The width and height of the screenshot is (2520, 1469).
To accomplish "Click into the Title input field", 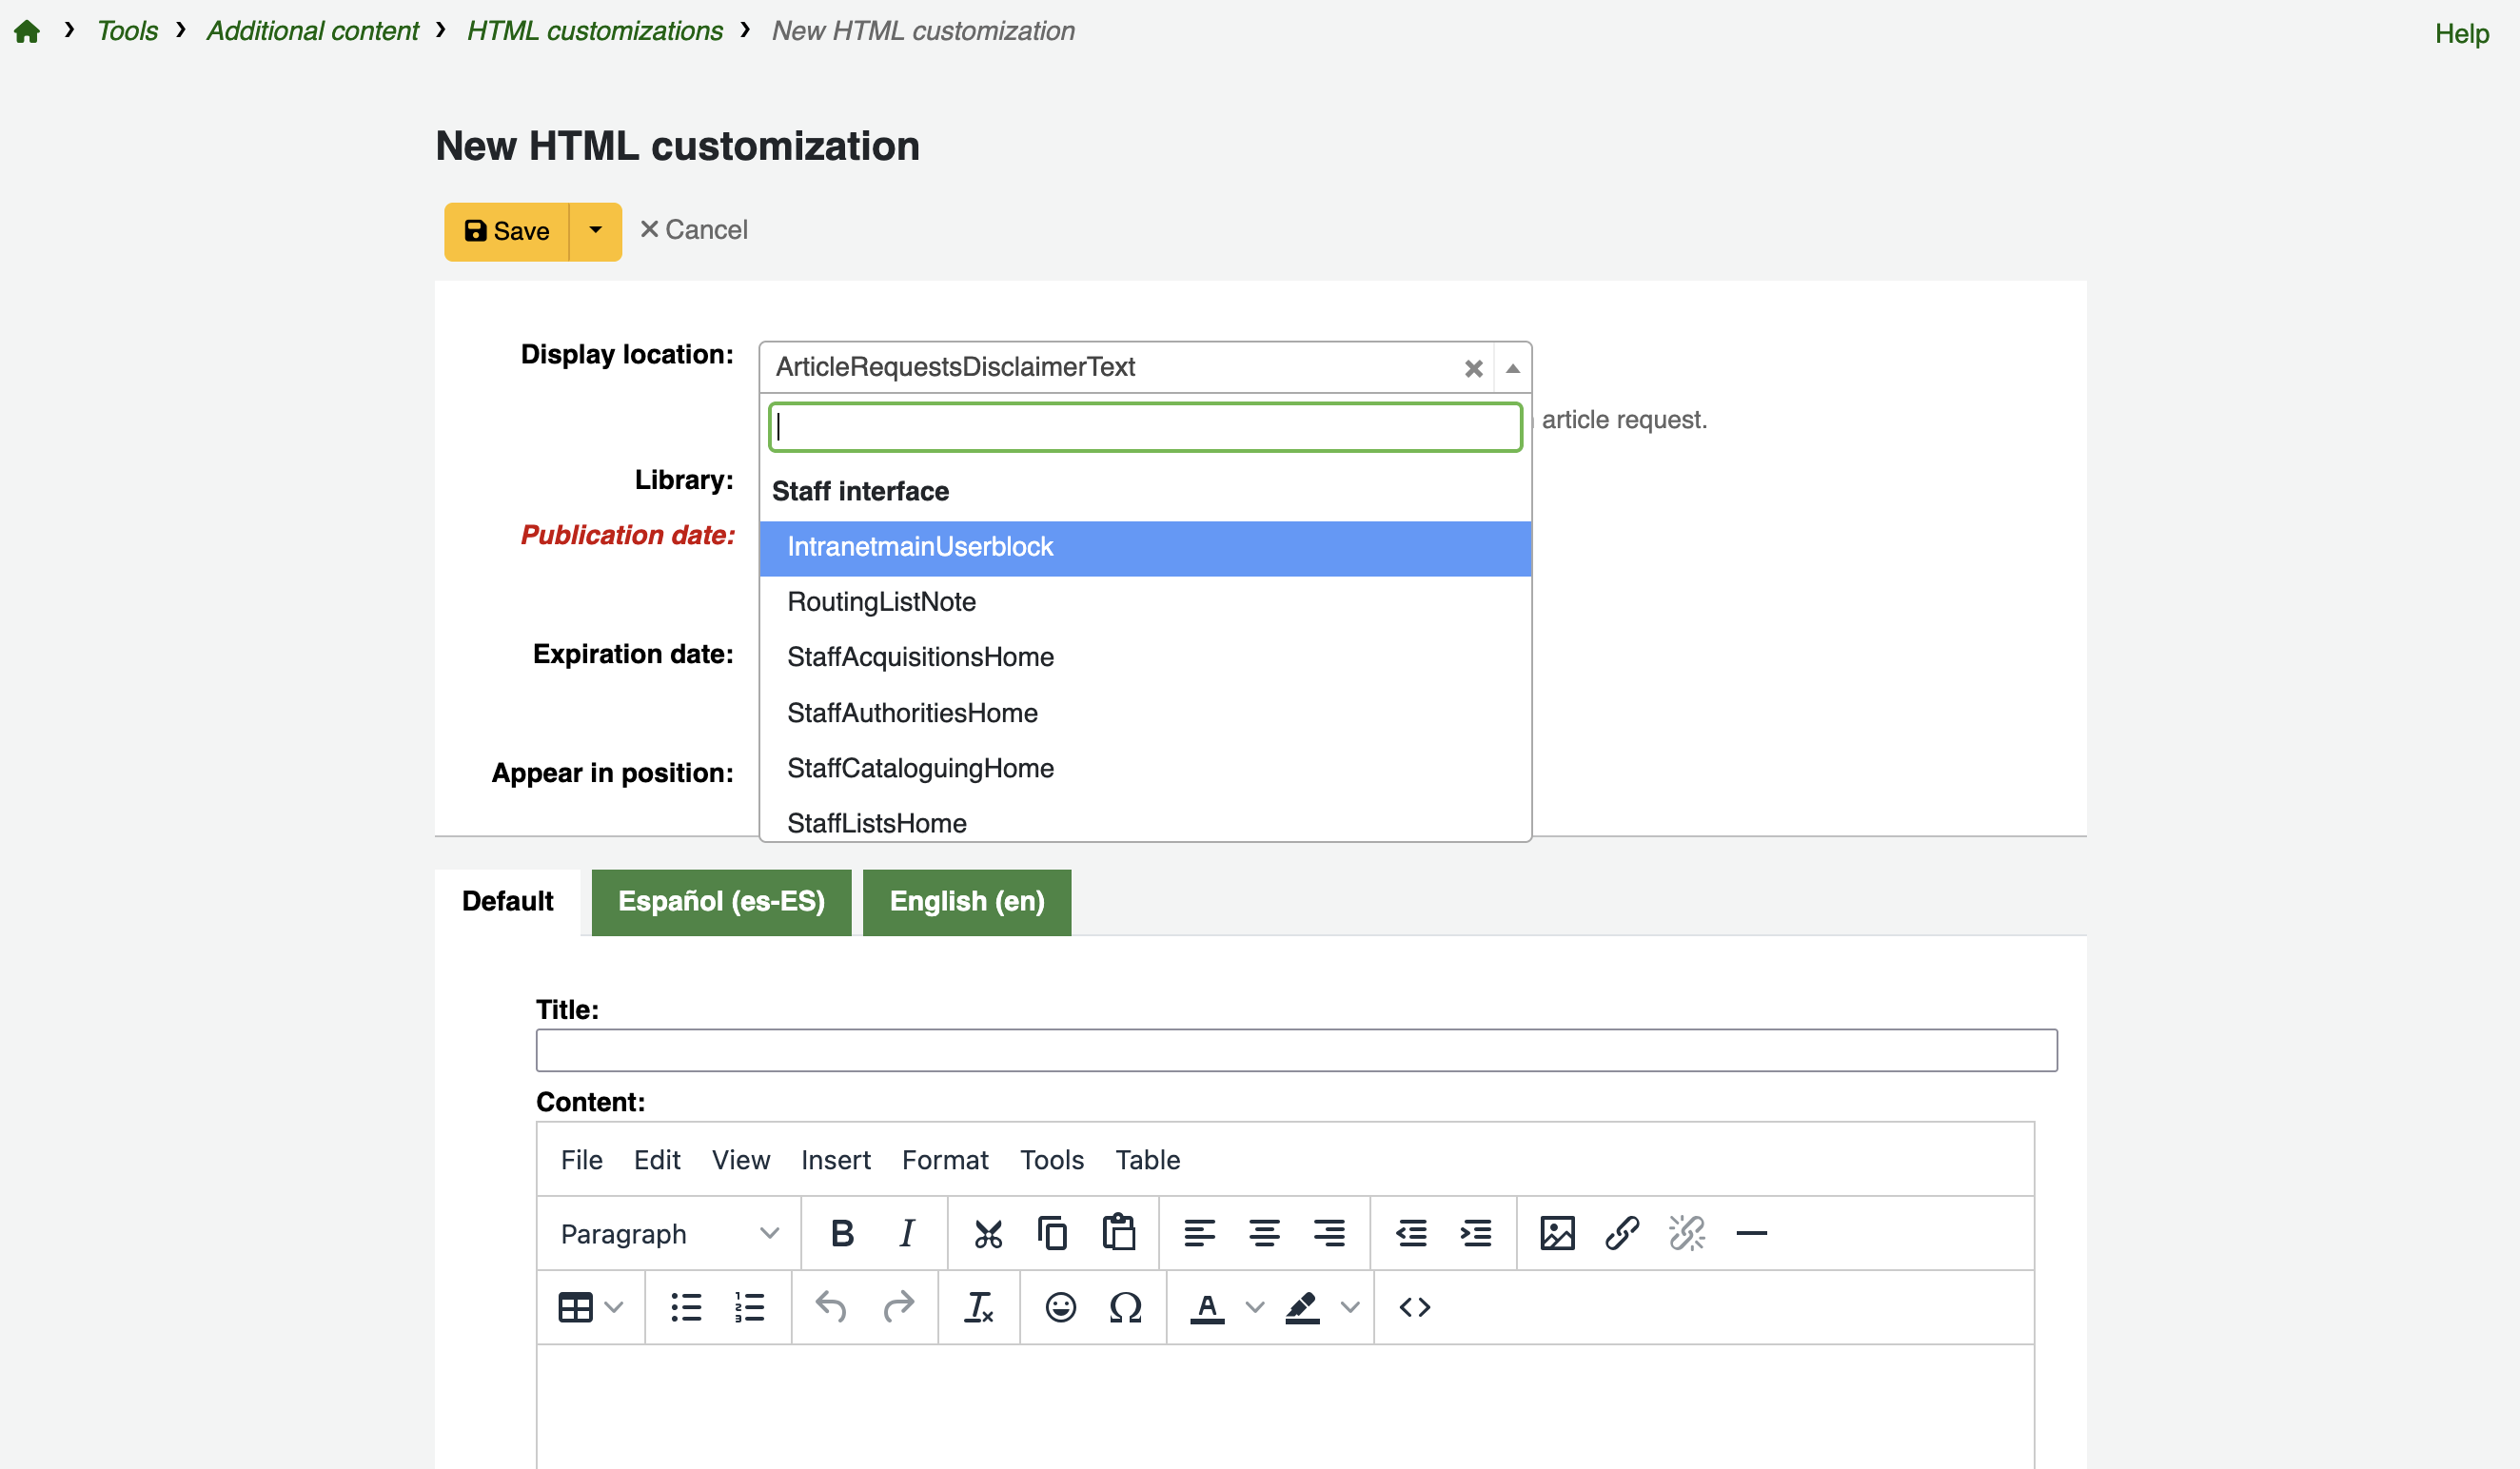I will tap(1296, 1050).
